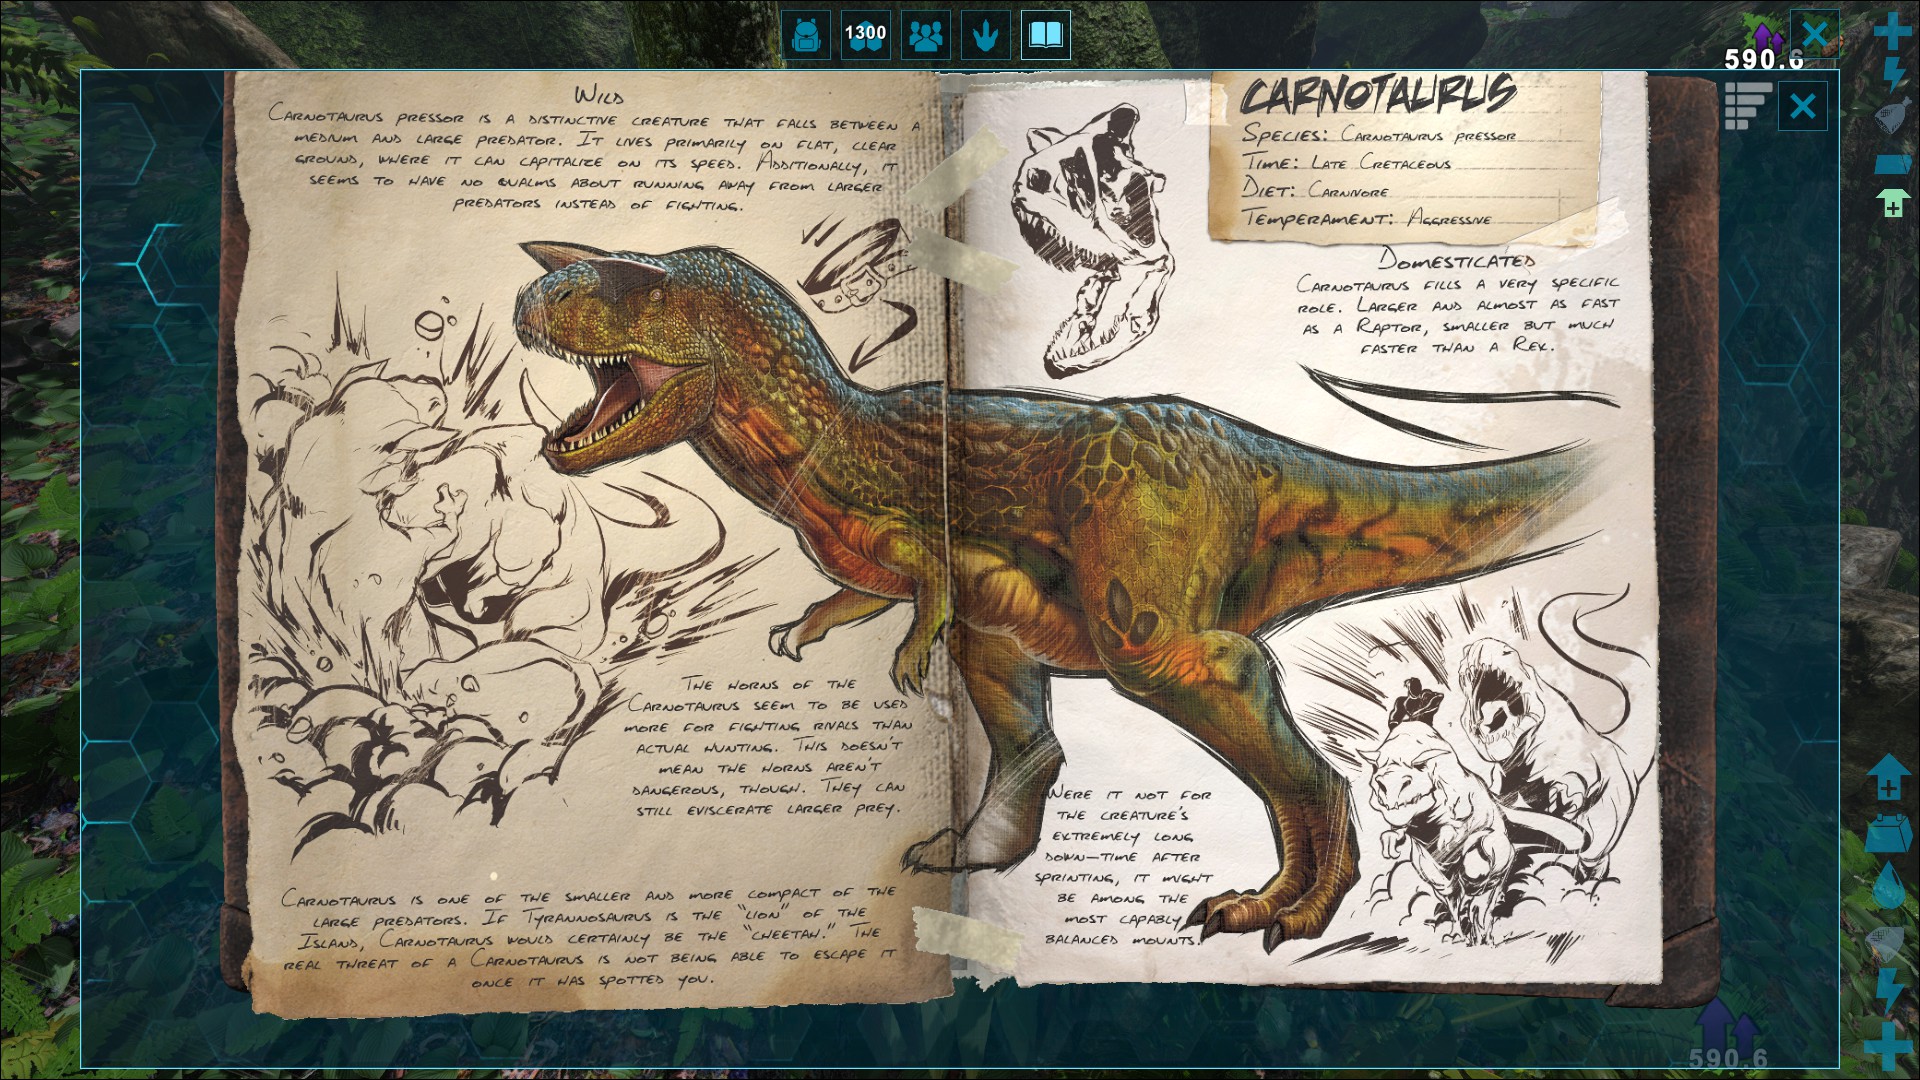Click the X button above the dossier
Screen dimensions: 1920x1080
click(x=1814, y=36)
